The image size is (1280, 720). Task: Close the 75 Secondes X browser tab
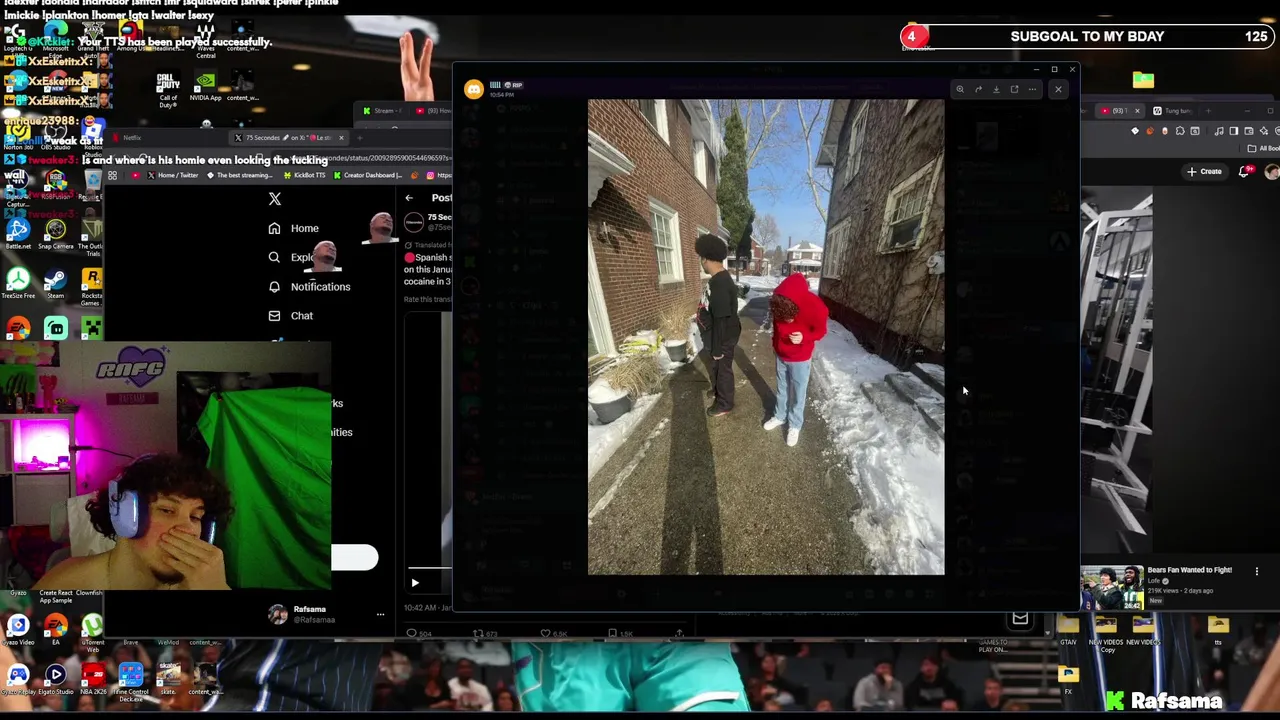click(x=341, y=138)
